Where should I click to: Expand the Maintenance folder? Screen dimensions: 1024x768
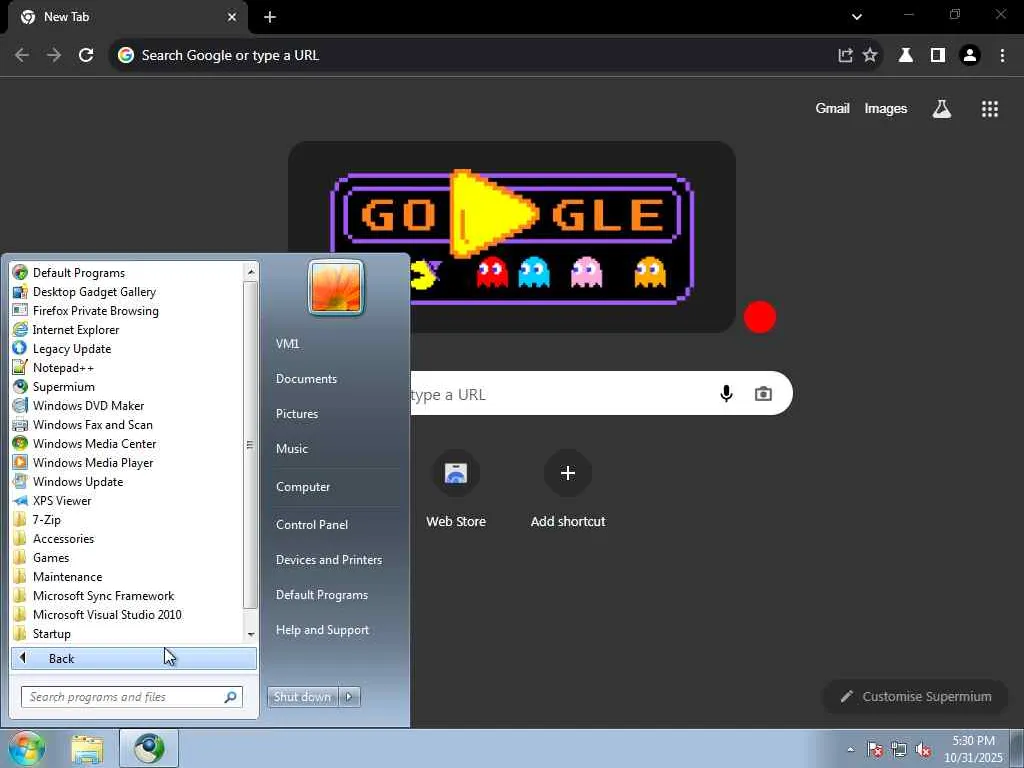(127, 576)
